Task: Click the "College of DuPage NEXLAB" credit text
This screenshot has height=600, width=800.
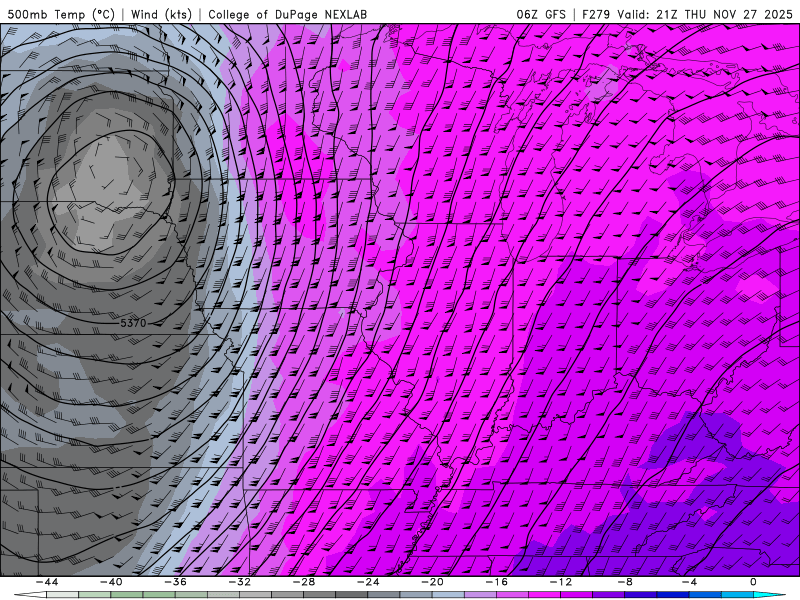Action: point(287,14)
